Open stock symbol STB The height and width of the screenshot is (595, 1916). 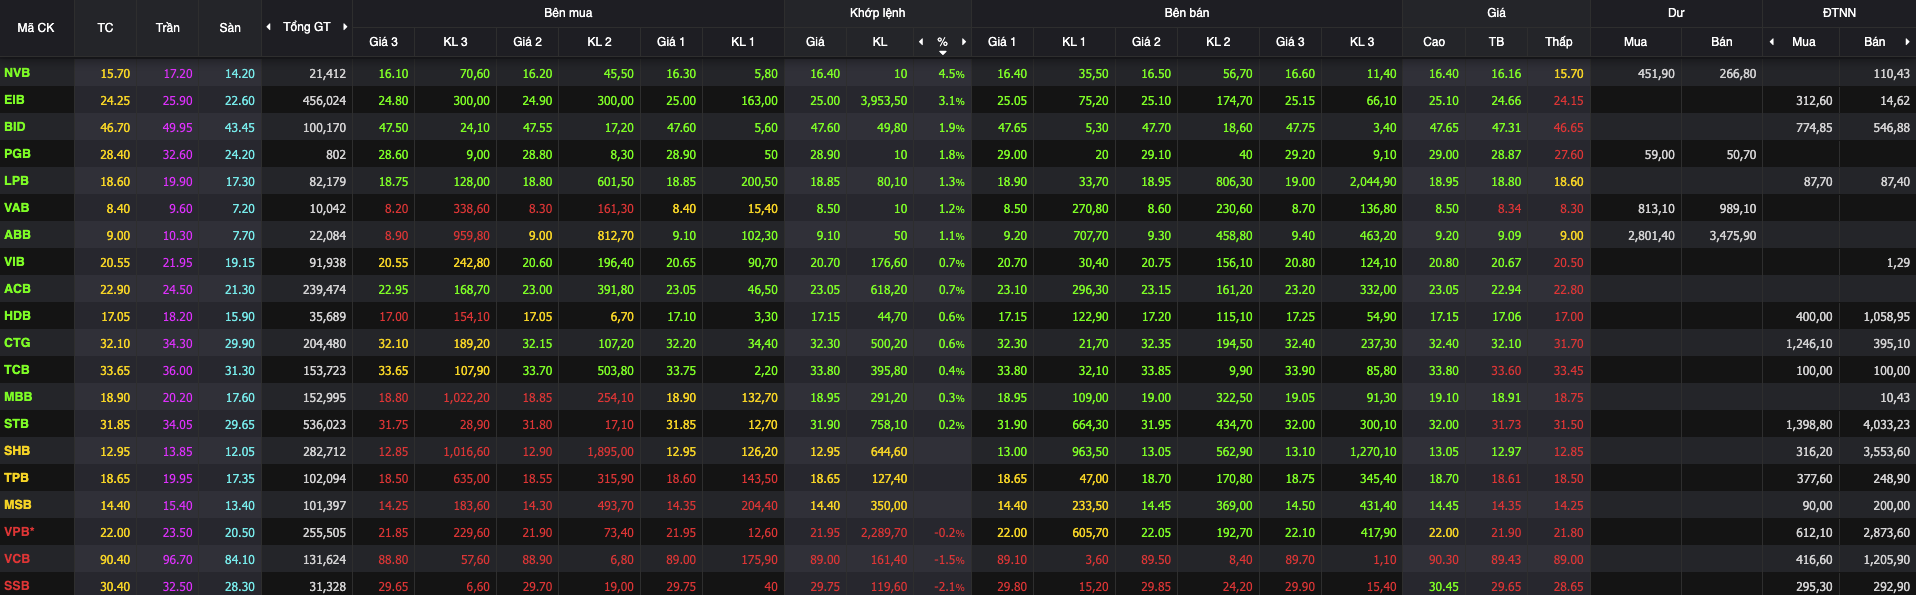[16, 424]
